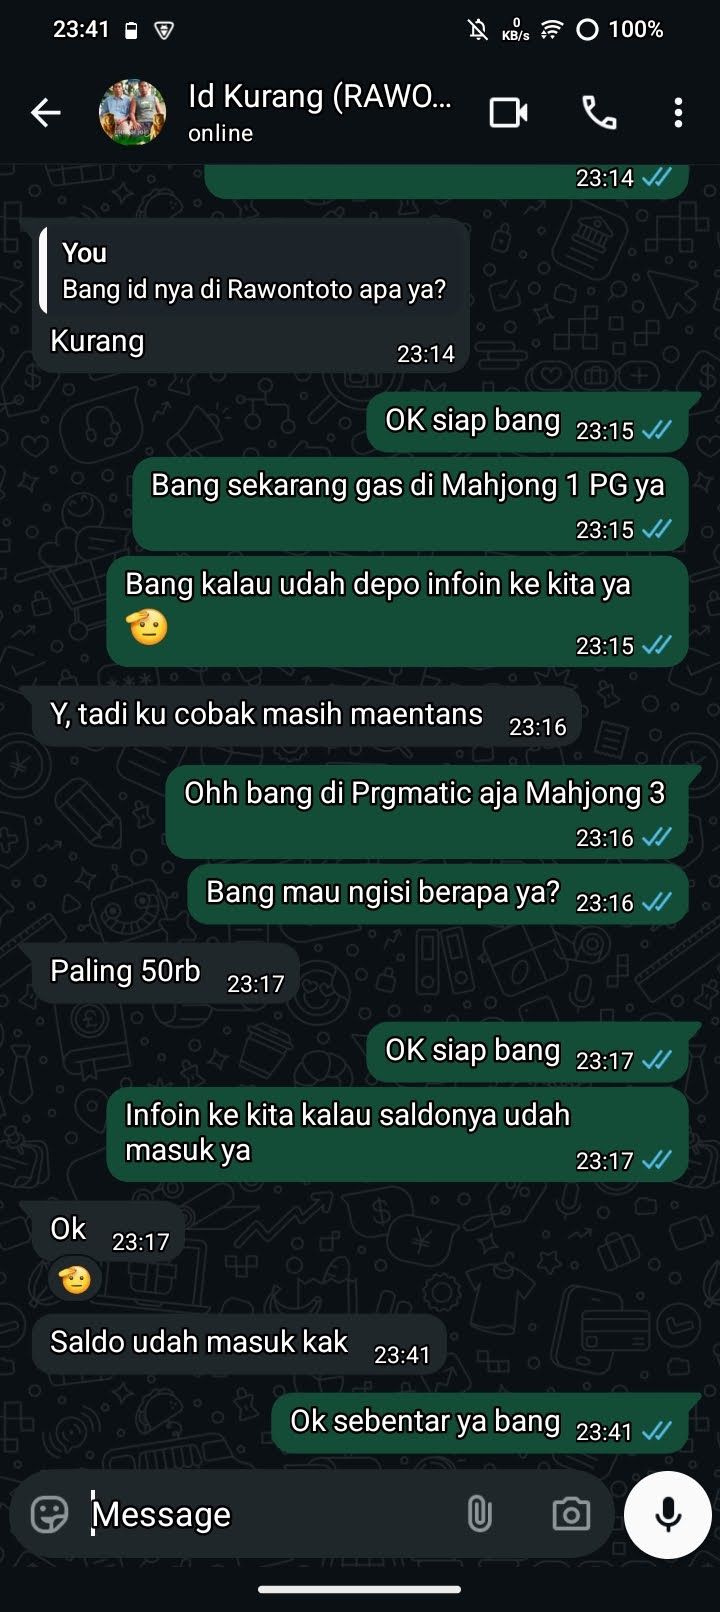Select the 'Paling 50rb' message bubble
This screenshot has width=720, height=1612.
[166, 973]
